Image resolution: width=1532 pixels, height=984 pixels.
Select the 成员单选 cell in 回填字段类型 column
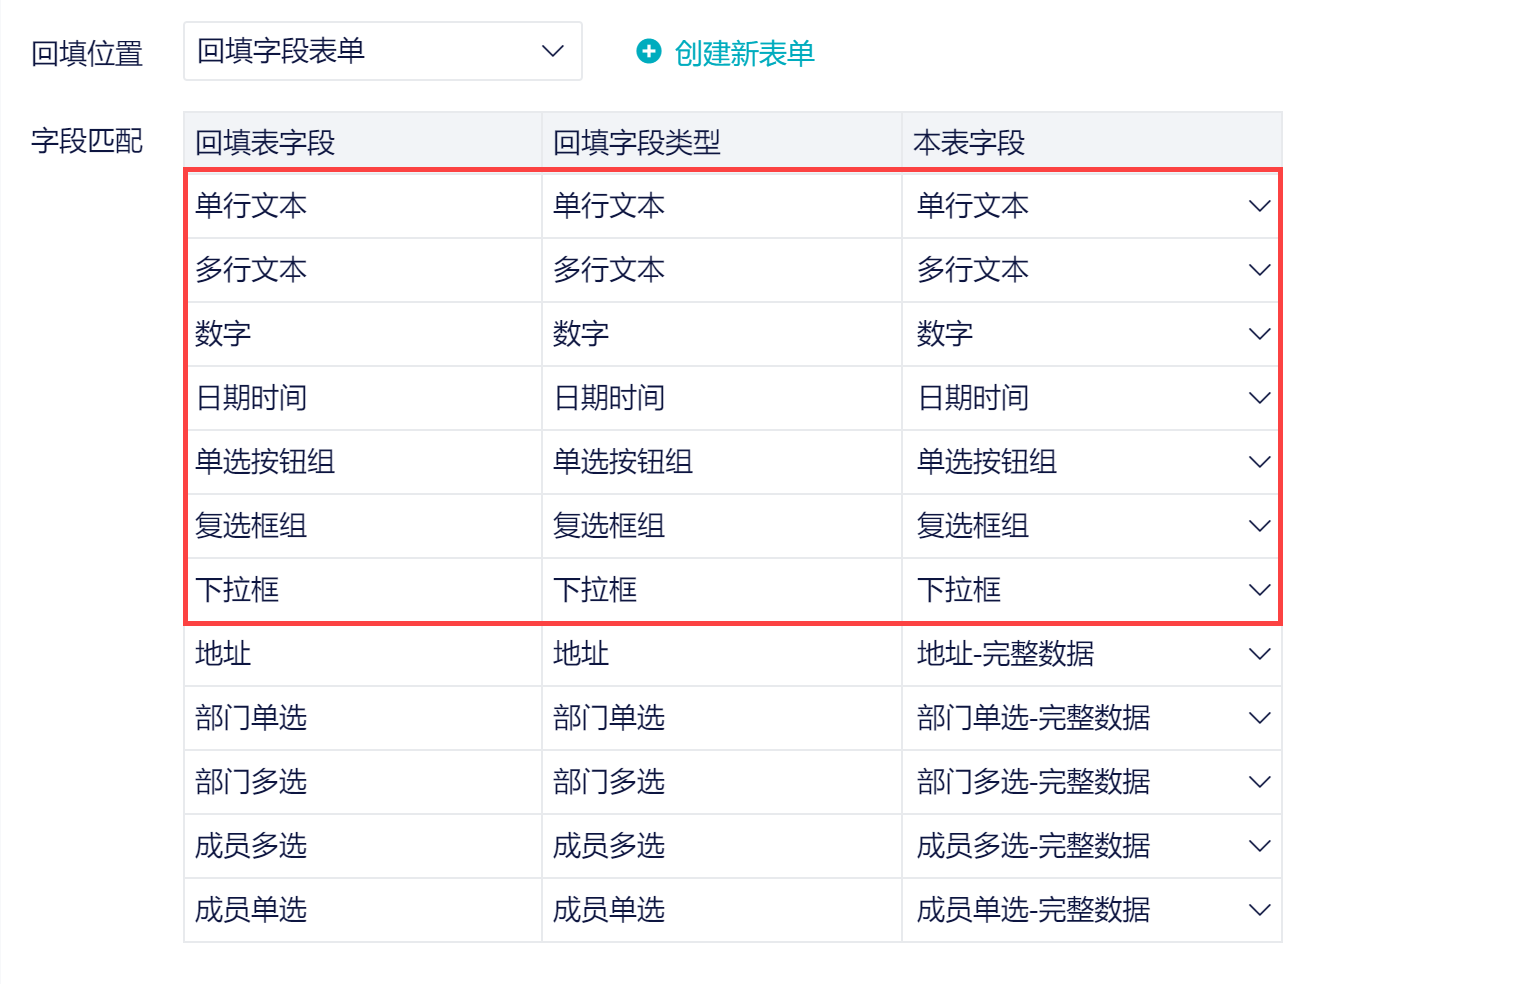609,910
